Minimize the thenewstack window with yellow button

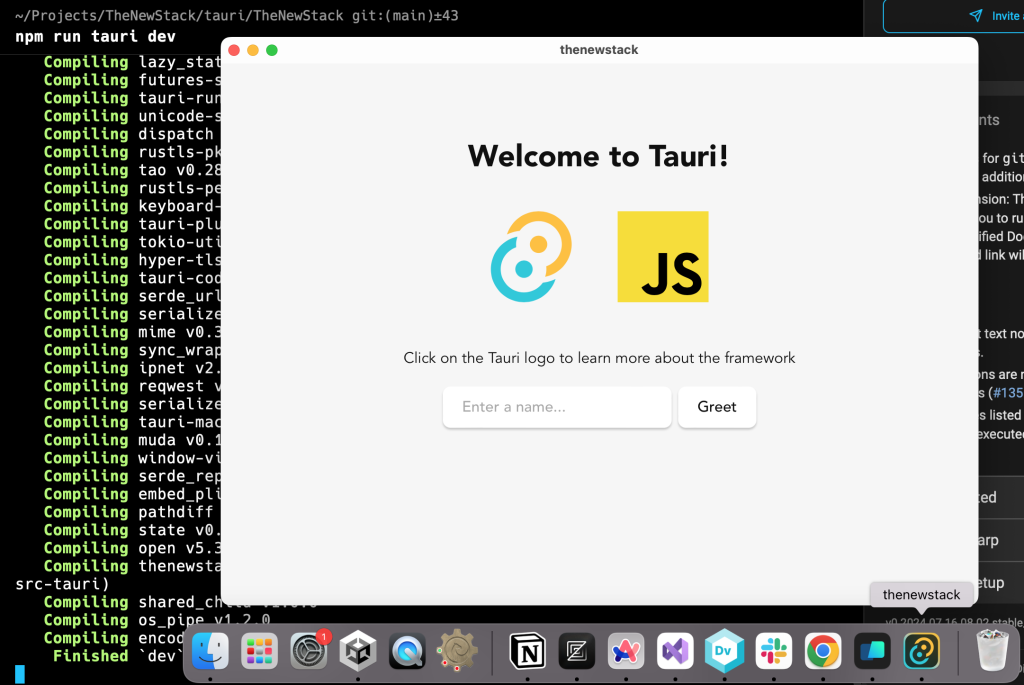tap(253, 50)
